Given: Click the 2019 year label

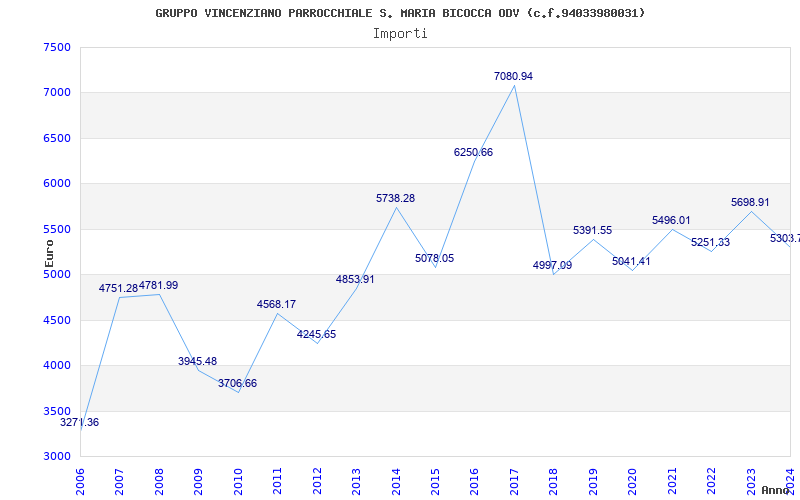Looking at the screenshot, I should click(593, 482).
